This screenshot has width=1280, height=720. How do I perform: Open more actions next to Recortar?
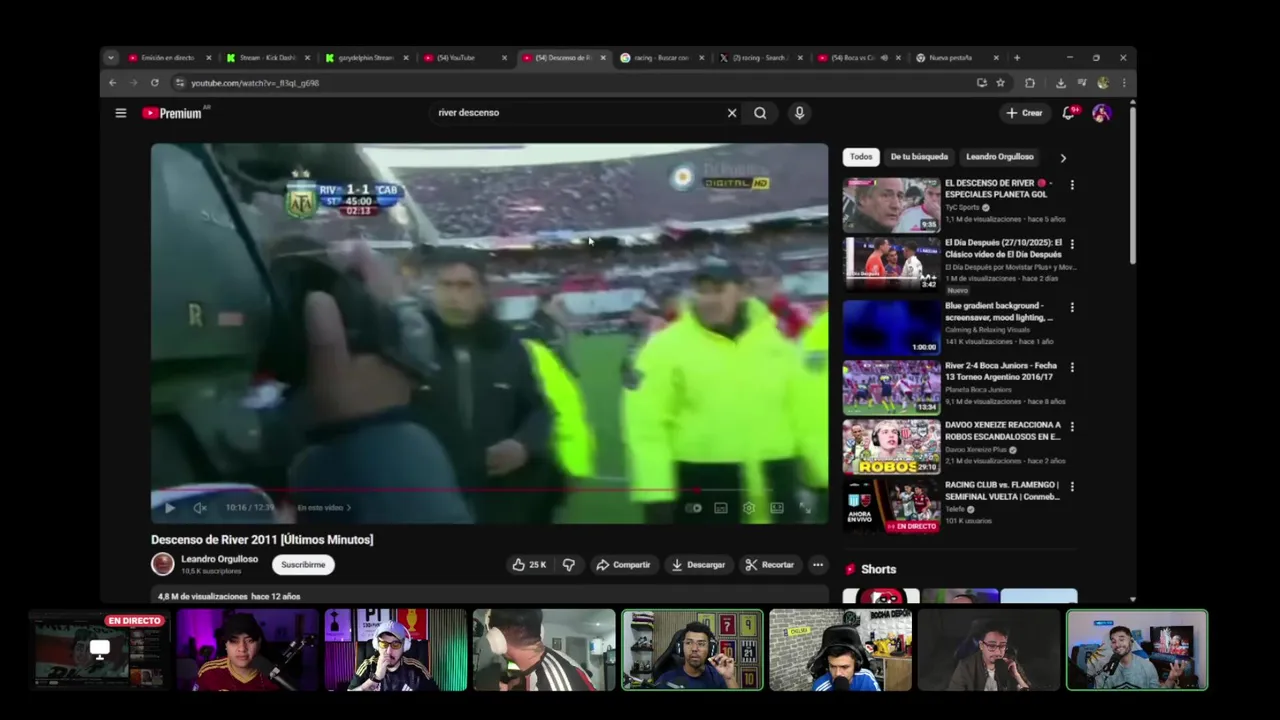coord(818,565)
